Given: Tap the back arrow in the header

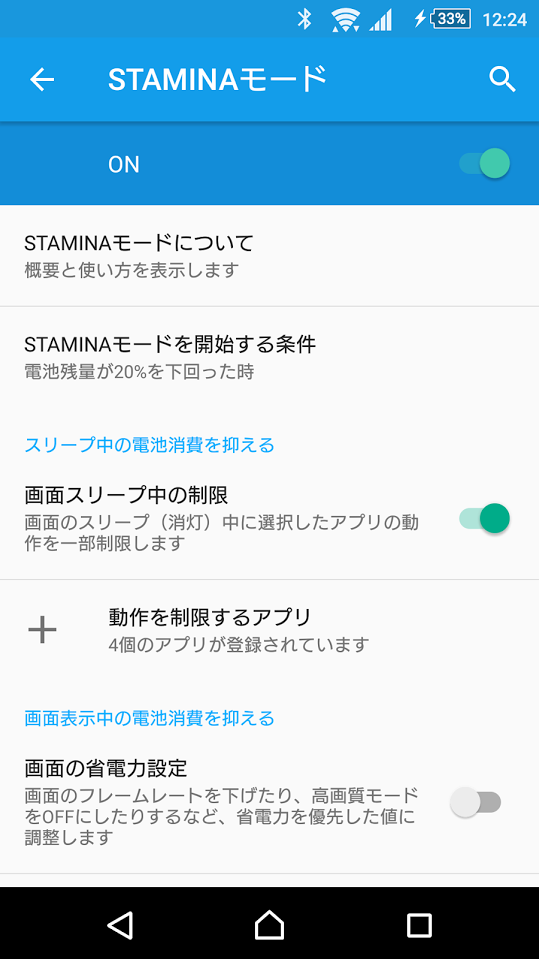Looking at the screenshot, I should click(x=42, y=80).
